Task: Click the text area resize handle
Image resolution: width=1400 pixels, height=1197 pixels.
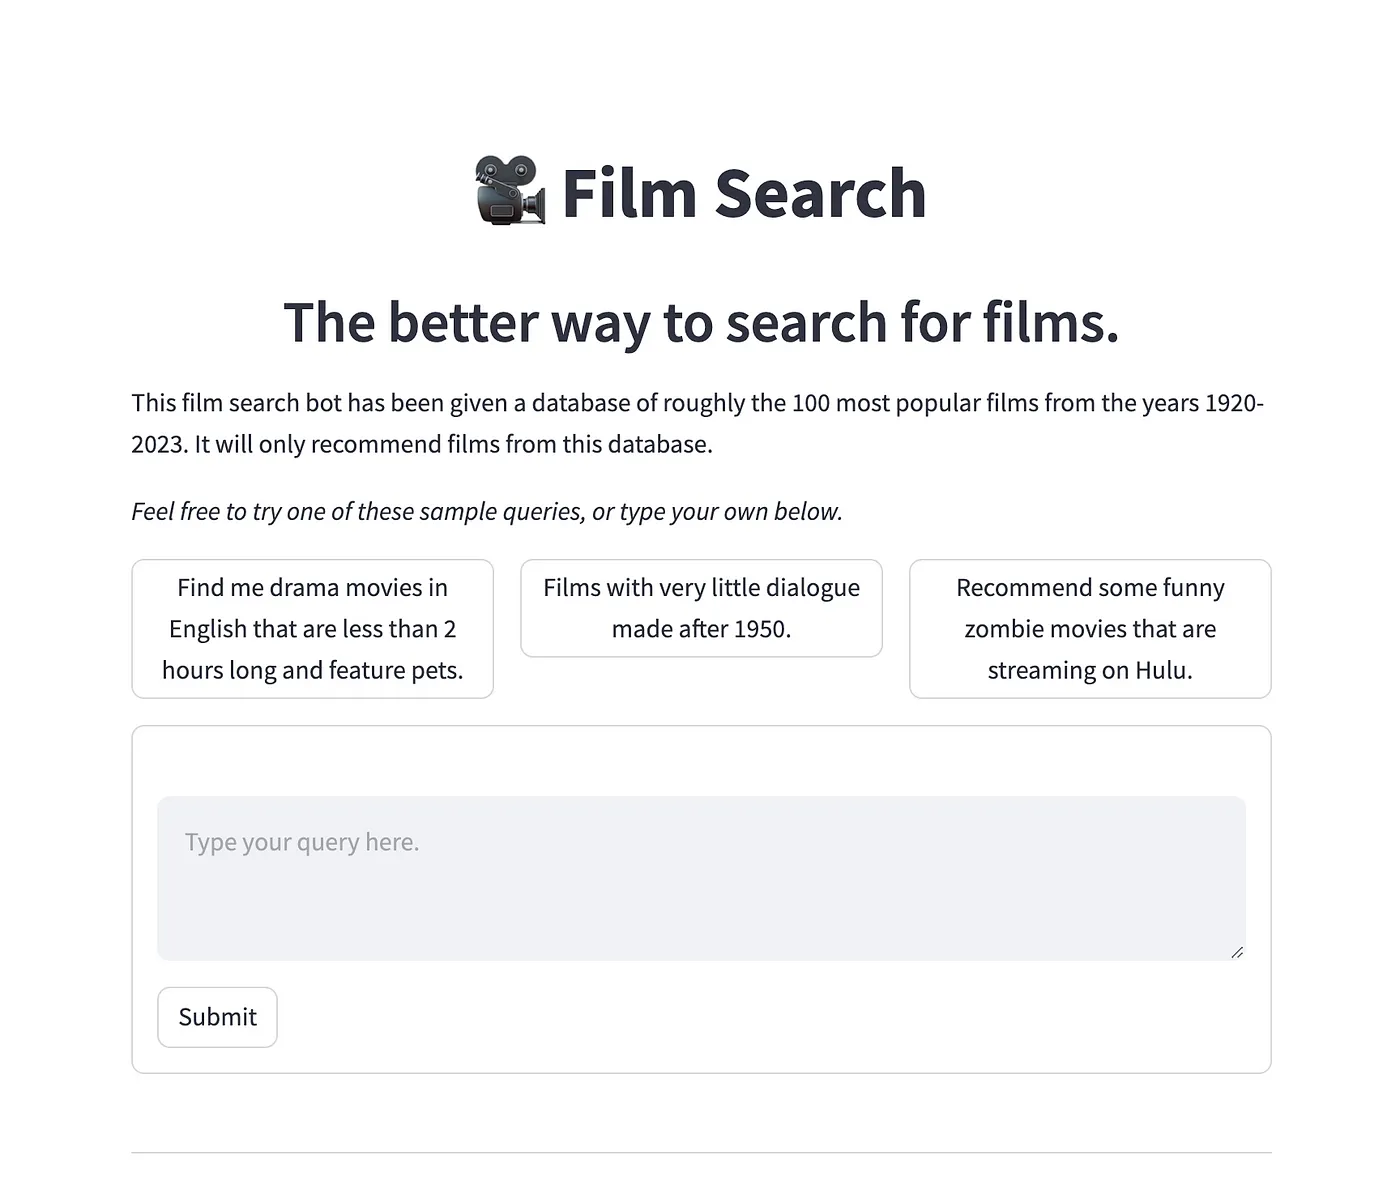Action: point(1237,952)
